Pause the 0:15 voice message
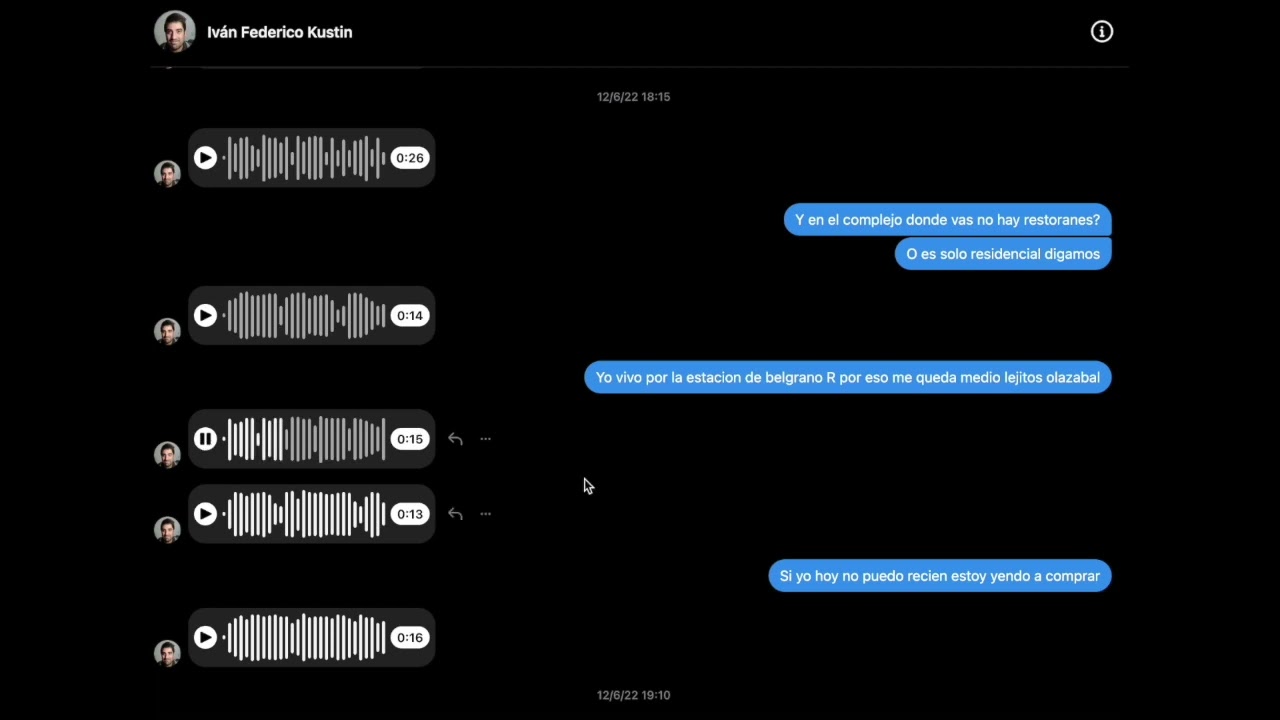The image size is (1280, 720). click(x=205, y=439)
